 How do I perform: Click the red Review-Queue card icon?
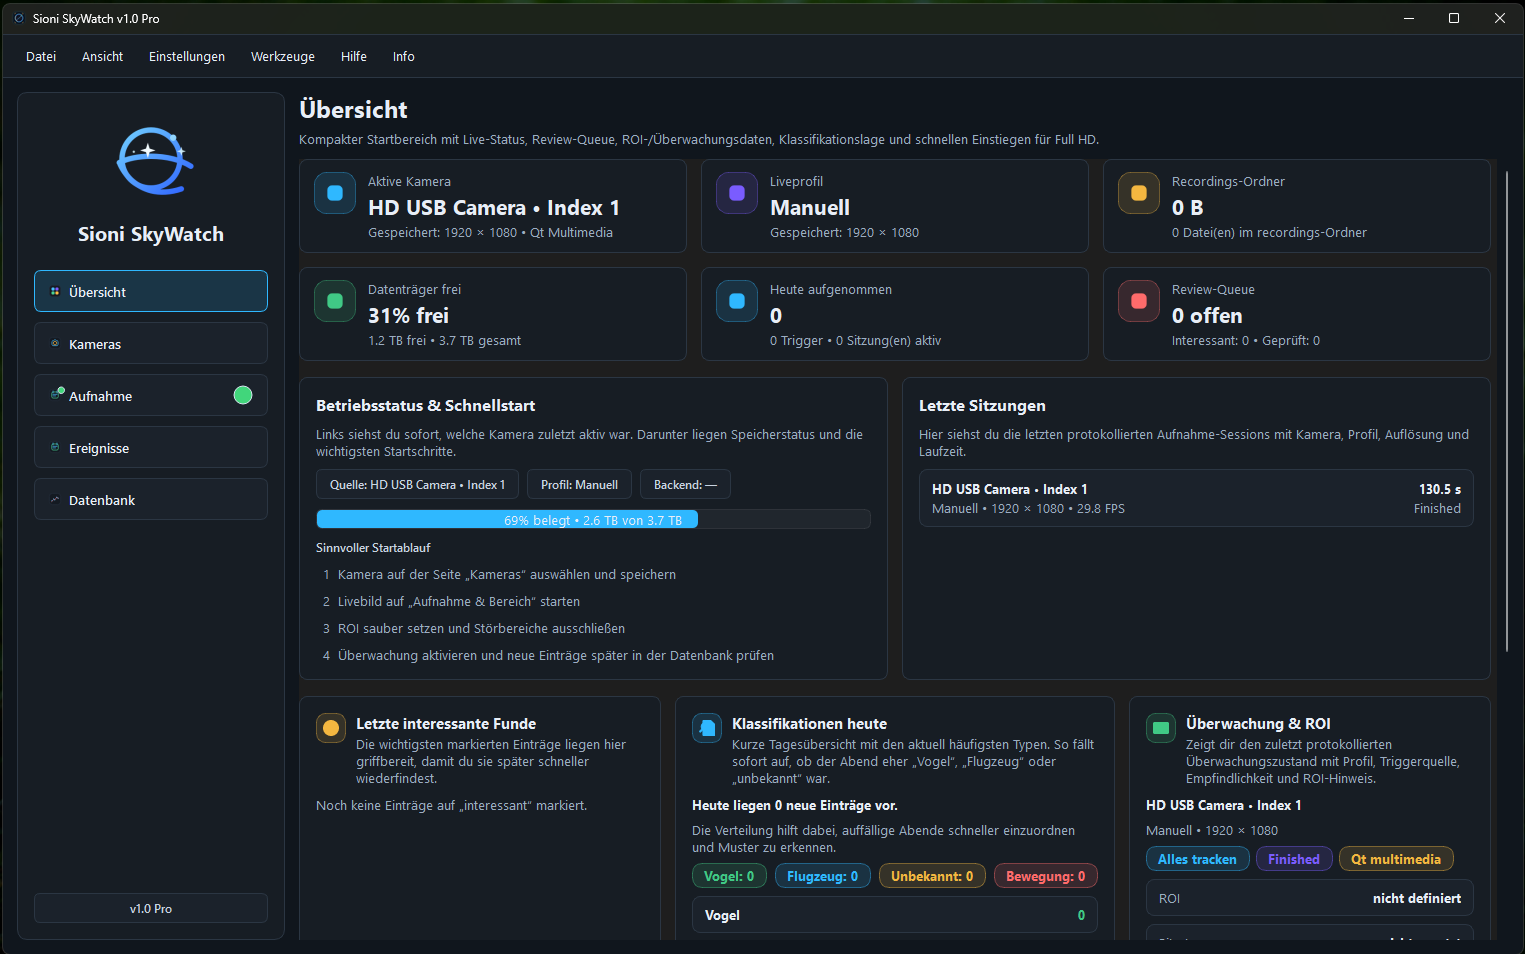coord(1139,301)
